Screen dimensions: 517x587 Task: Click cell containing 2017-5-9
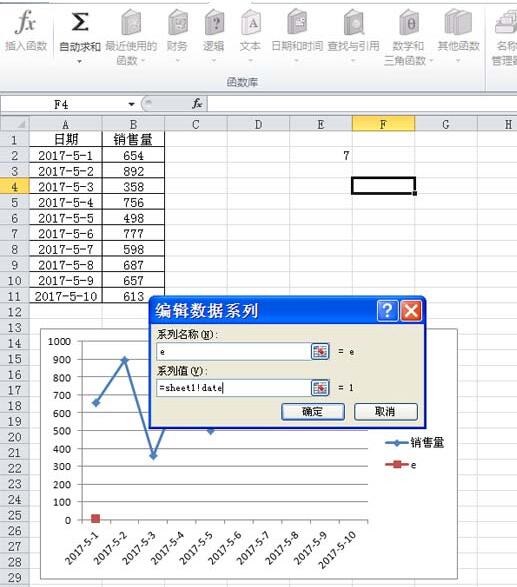point(66,280)
